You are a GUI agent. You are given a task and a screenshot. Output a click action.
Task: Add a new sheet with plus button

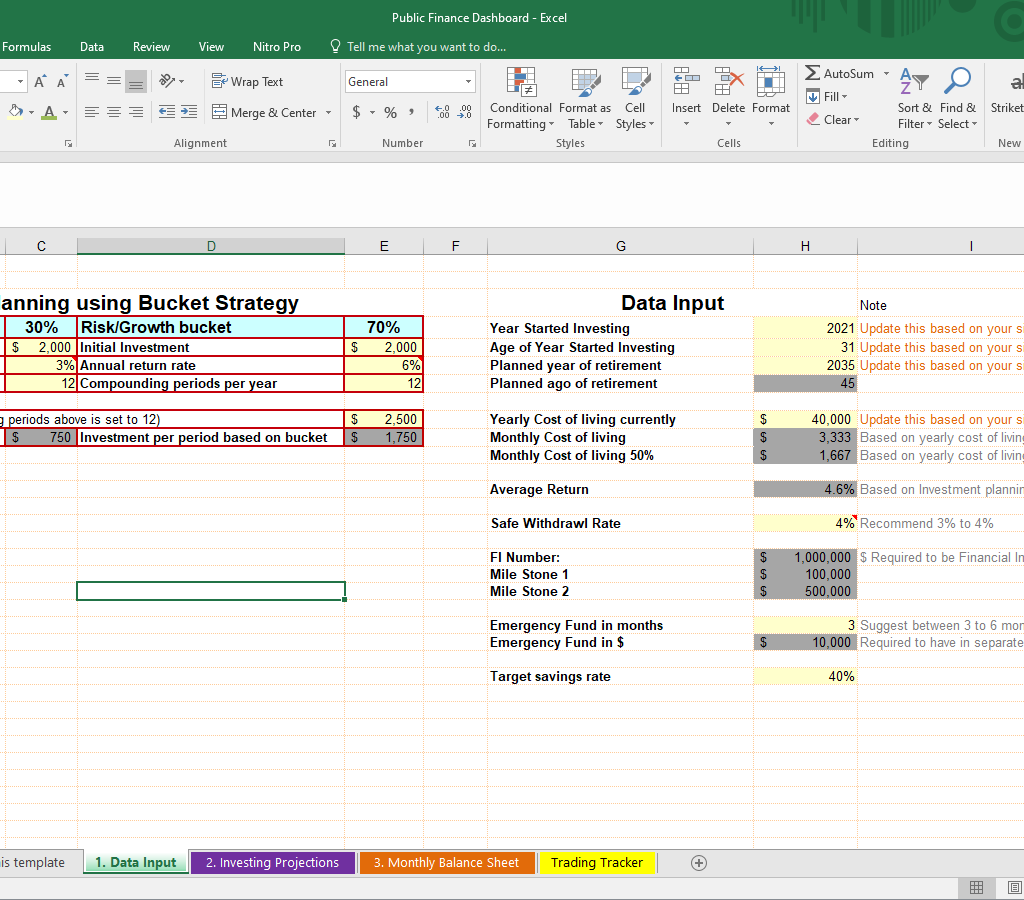point(699,863)
